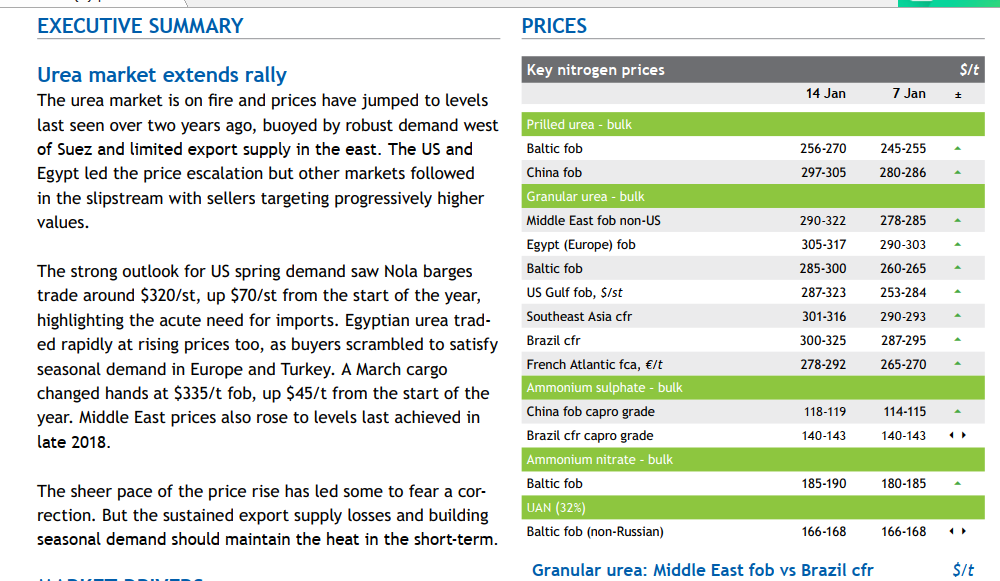
Task: Click the Ammonium sulphate - bulk header bar
Action: click(753, 388)
